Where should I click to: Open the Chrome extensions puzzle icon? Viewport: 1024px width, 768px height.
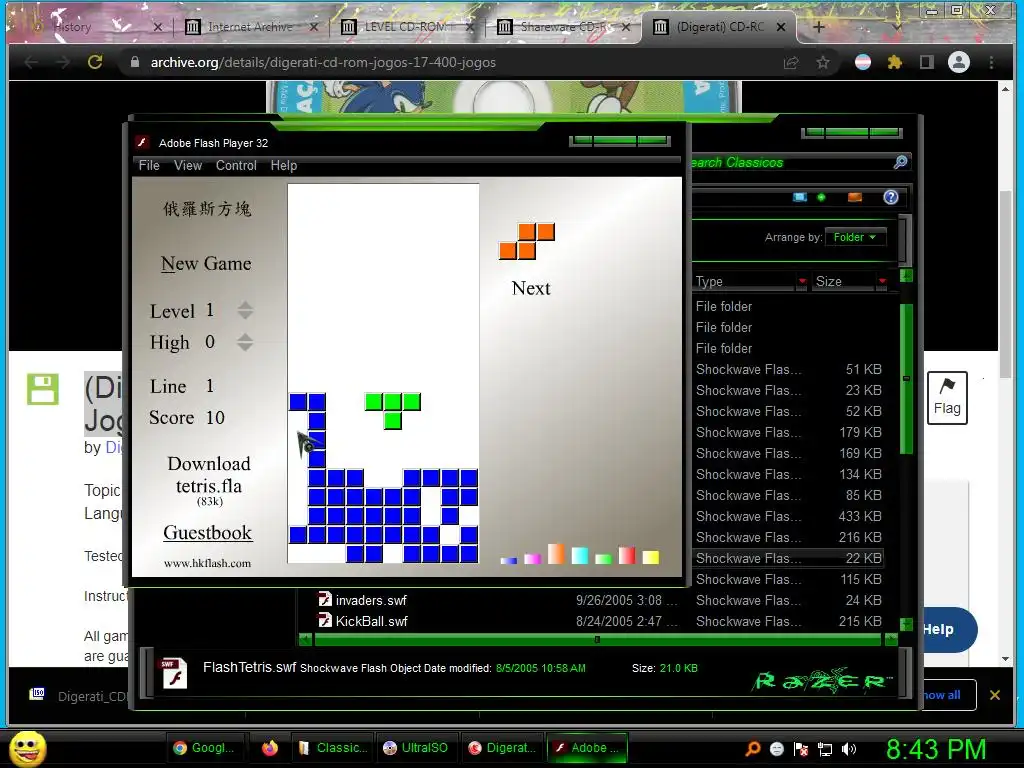tap(895, 62)
